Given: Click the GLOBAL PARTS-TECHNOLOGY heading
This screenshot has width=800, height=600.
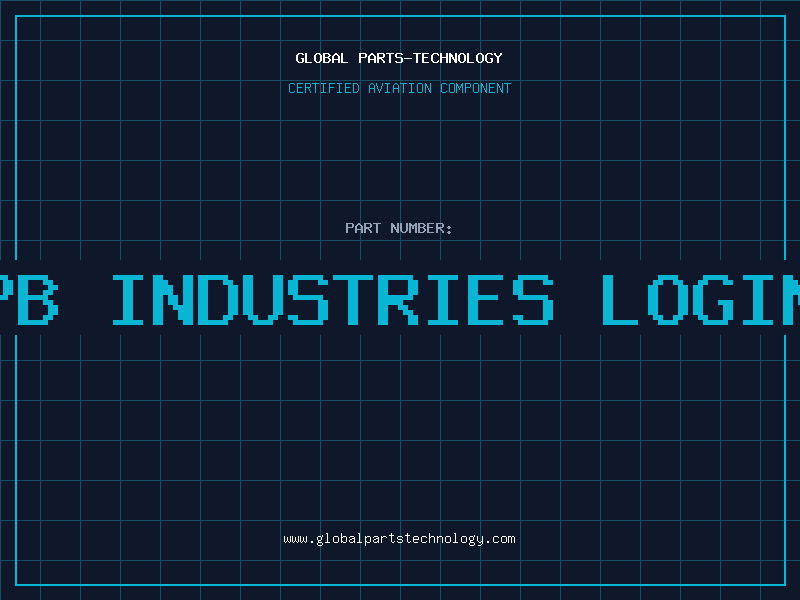Looking at the screenshot, I should point(399,58).
